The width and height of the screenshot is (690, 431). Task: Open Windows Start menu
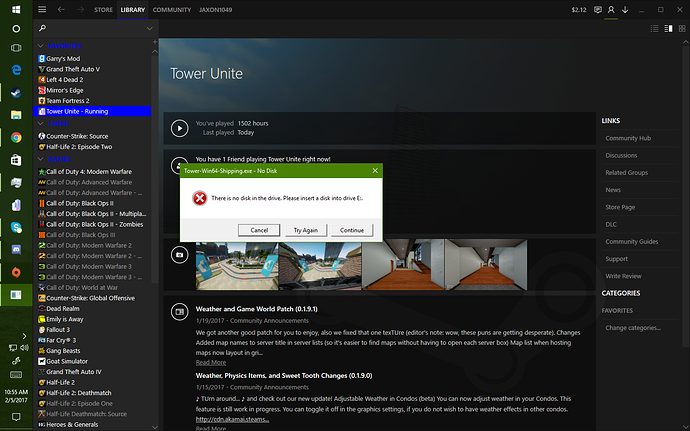point(16,9)
